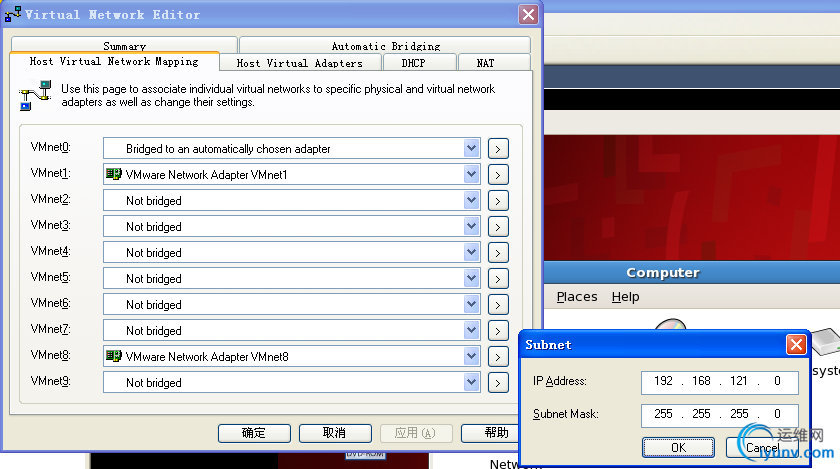
Task: Expand the VMnet5 adapter dropdown
Action: 471,278
